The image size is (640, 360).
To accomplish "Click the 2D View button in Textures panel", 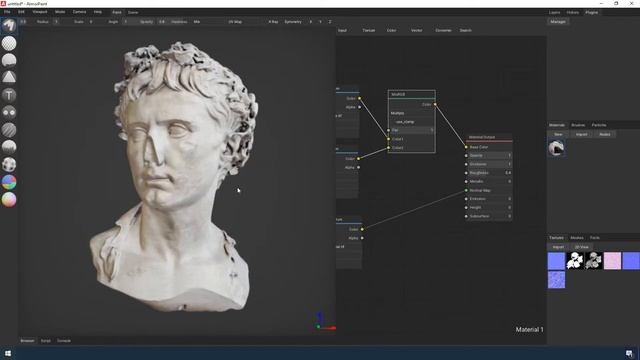I will [x=581, y=247].
